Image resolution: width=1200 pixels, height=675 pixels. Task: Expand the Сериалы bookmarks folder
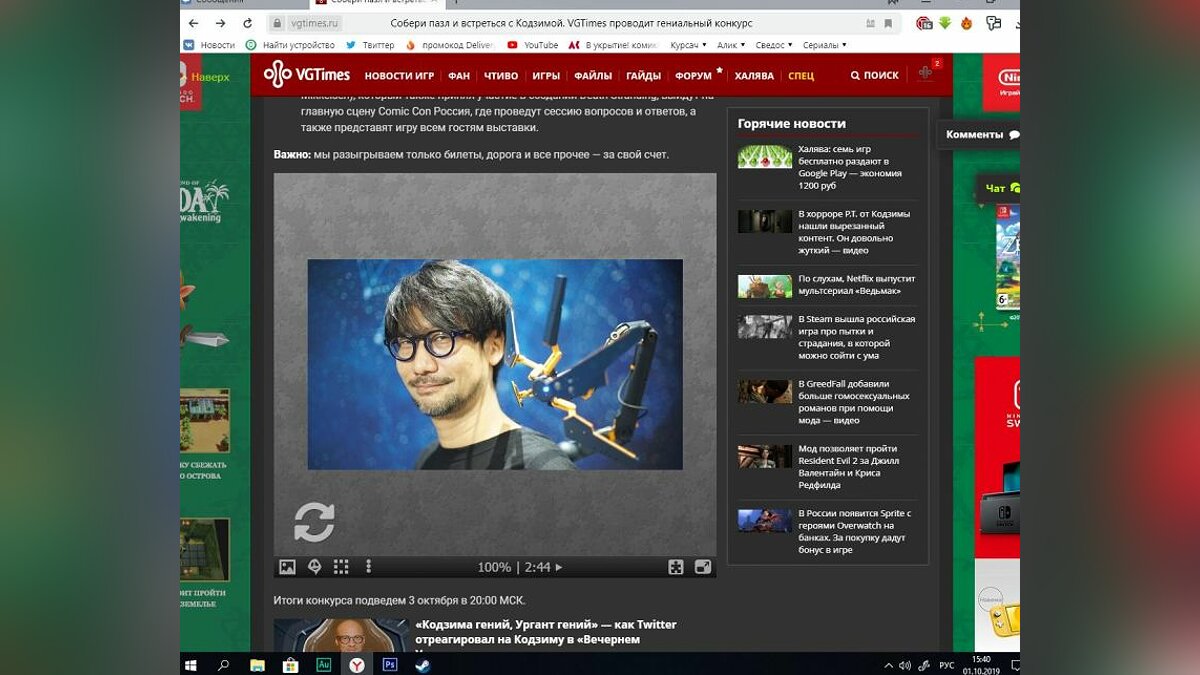click(824, 45)
